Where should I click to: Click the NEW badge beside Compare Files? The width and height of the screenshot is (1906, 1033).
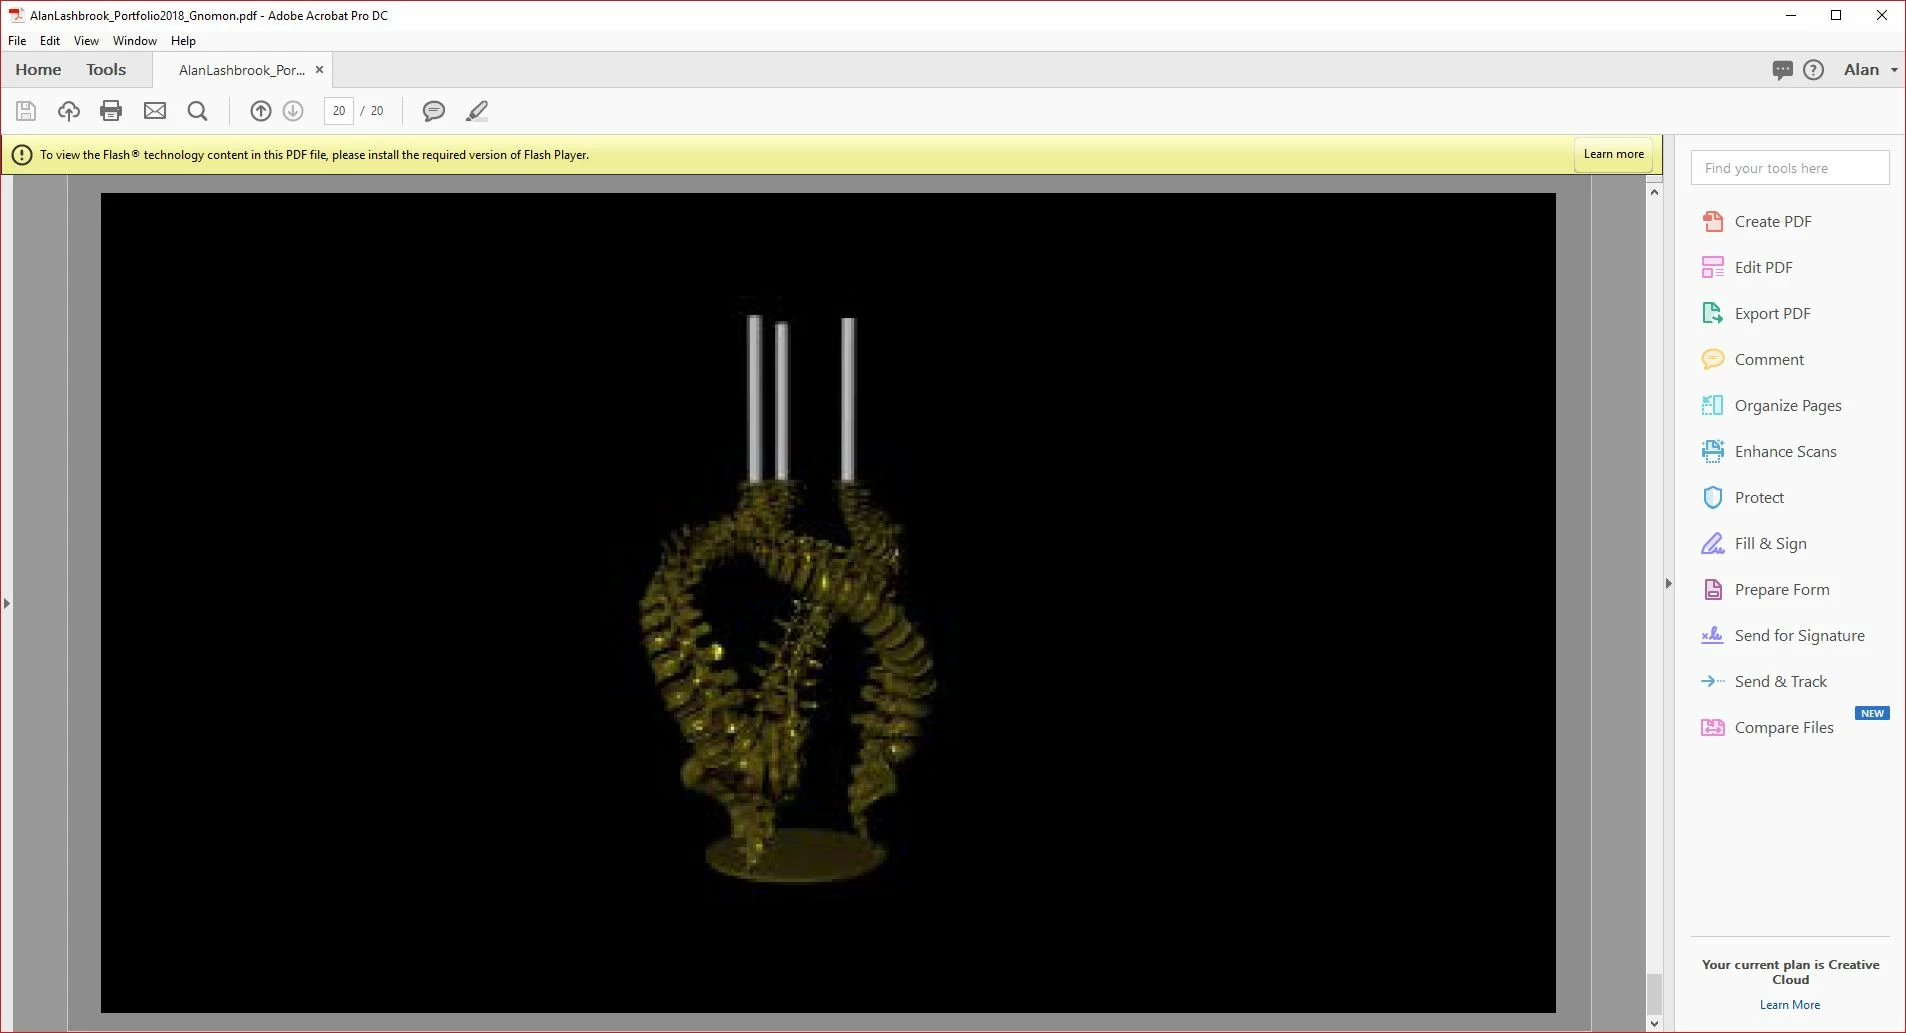[x=1872, y=714]
